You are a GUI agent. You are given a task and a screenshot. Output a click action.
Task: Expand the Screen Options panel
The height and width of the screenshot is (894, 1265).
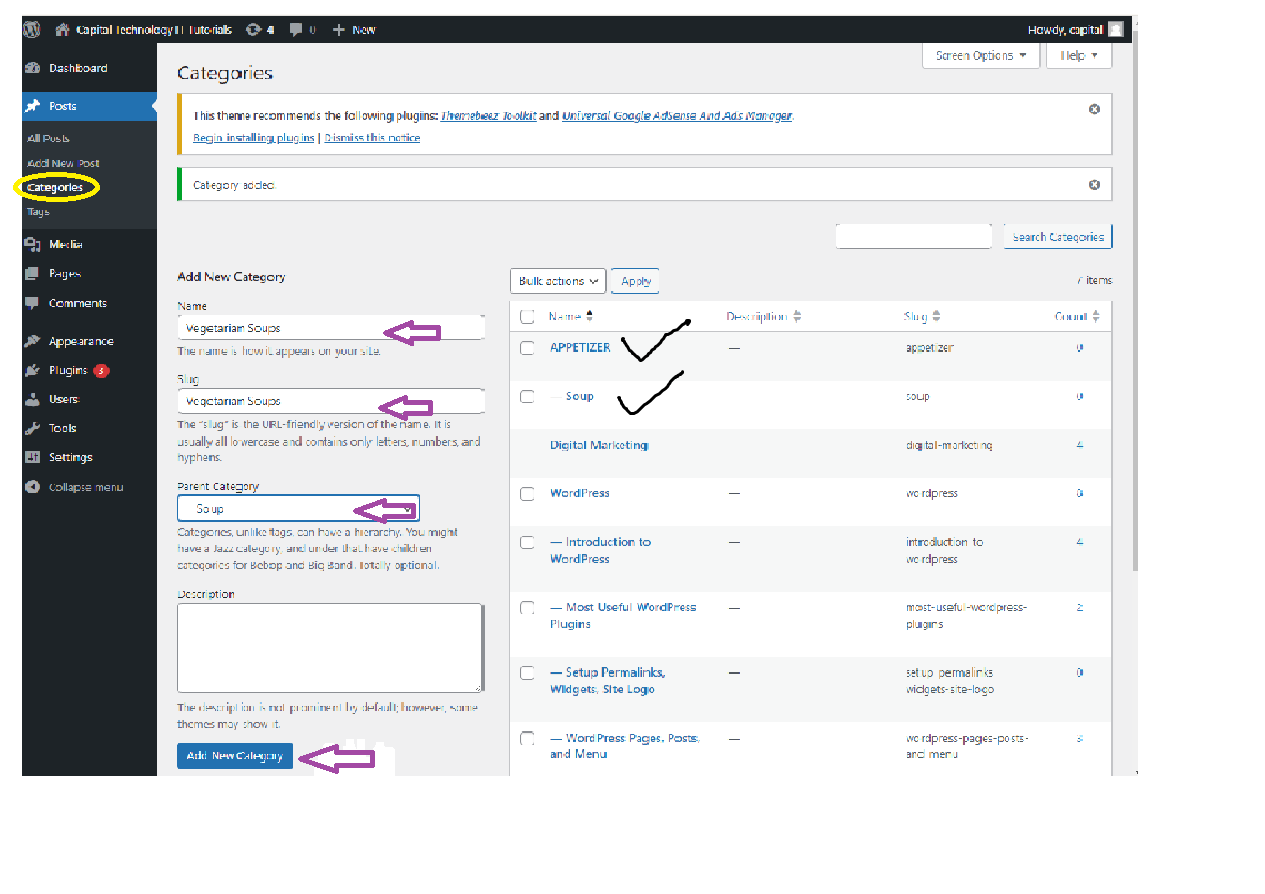[980, 56]
